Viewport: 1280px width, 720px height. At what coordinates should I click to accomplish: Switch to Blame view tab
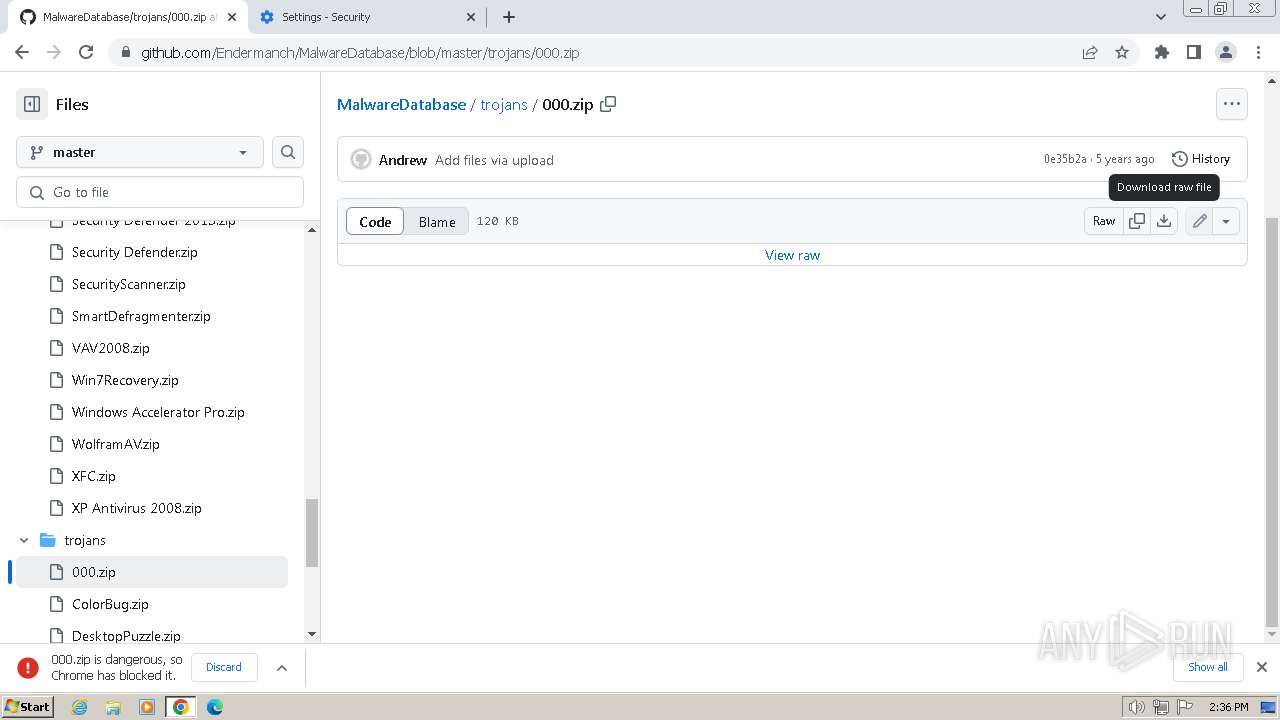click(x=437, y=222)
